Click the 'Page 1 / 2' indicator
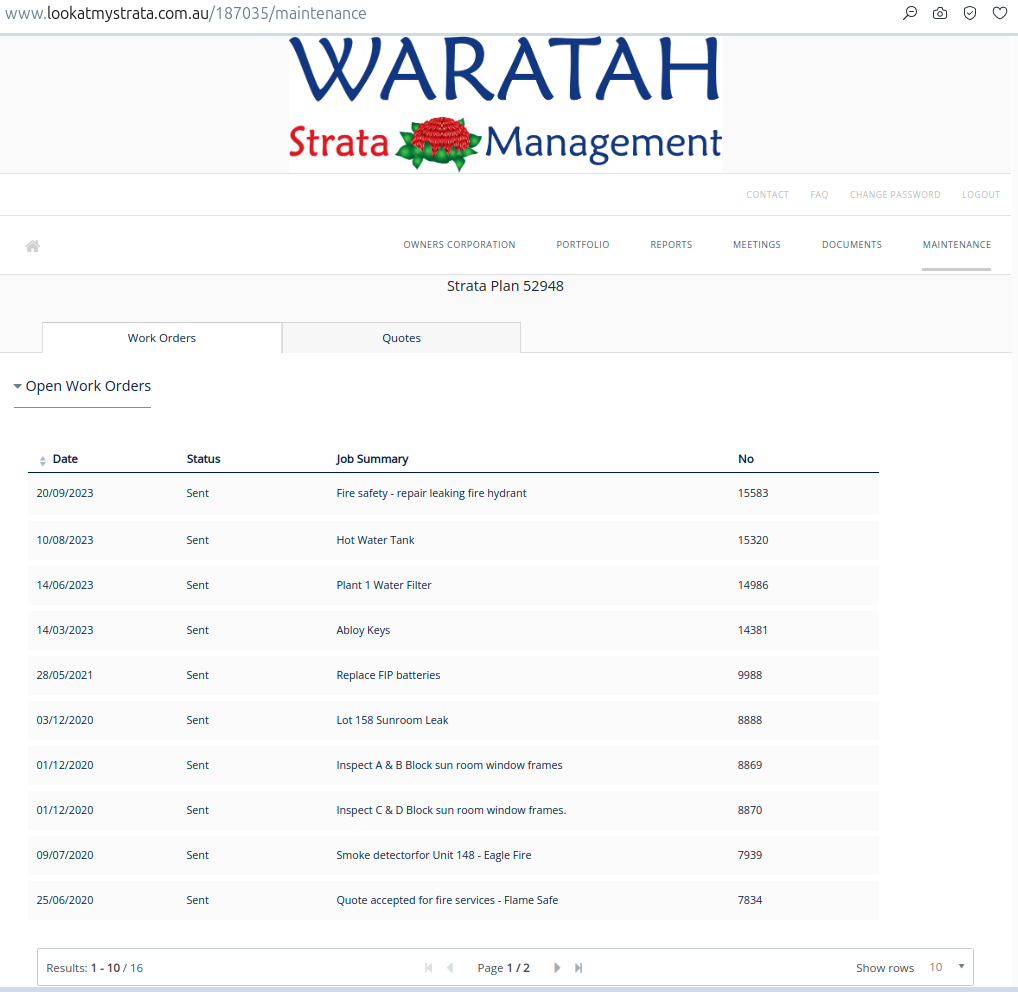 pyautogui.click(x=503, y=968)
